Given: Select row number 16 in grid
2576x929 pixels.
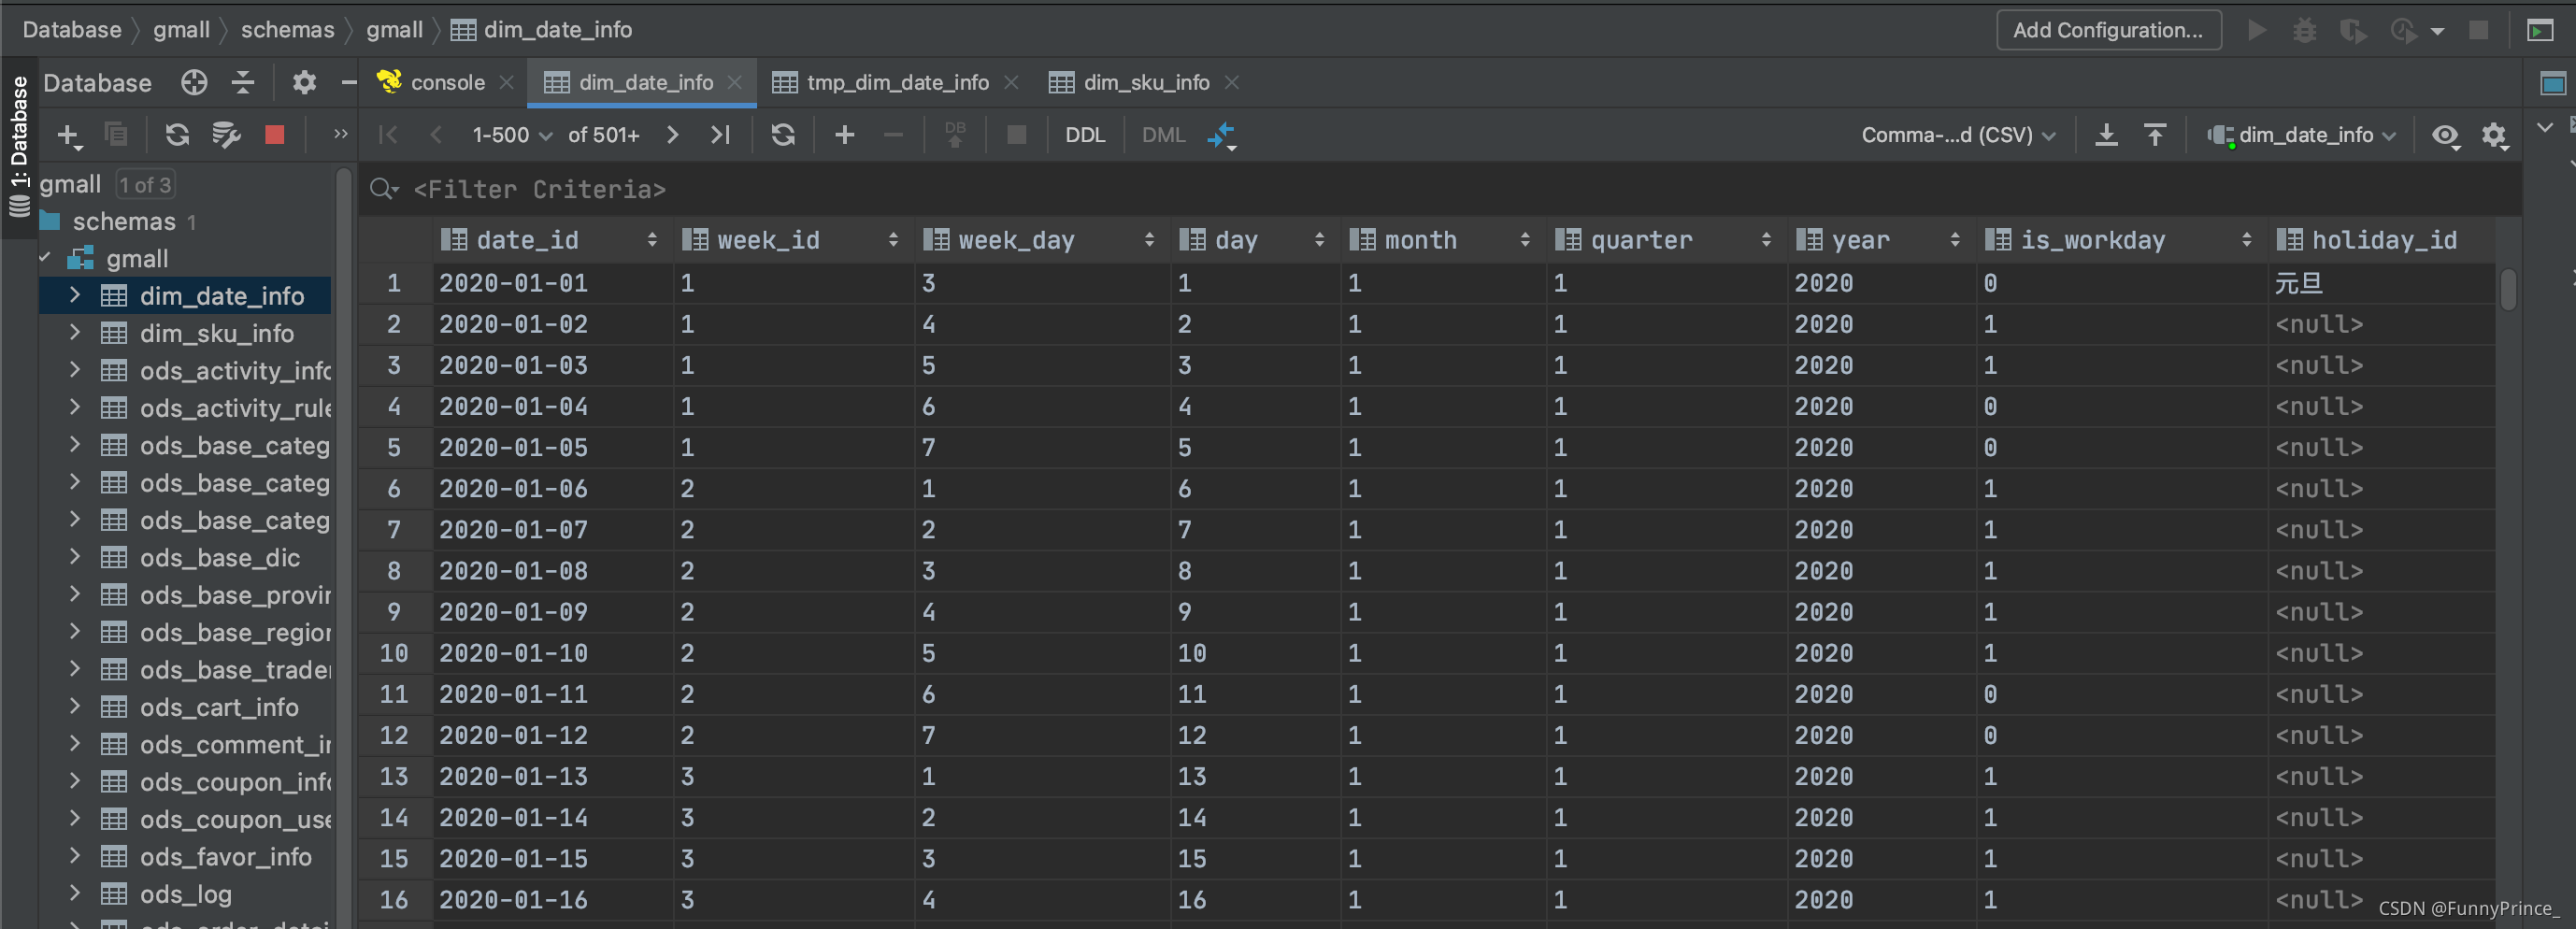Looking at the screenshot, I should [394, 900].
